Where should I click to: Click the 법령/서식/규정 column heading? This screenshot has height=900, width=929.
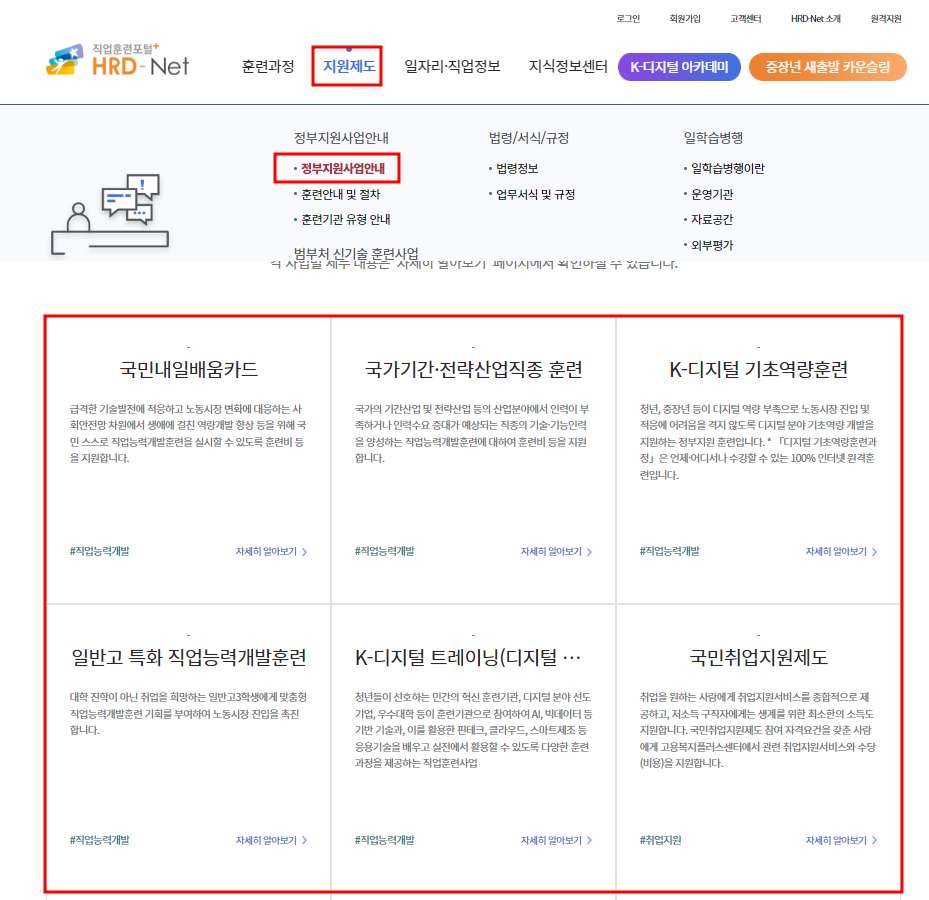coord(528,138)
